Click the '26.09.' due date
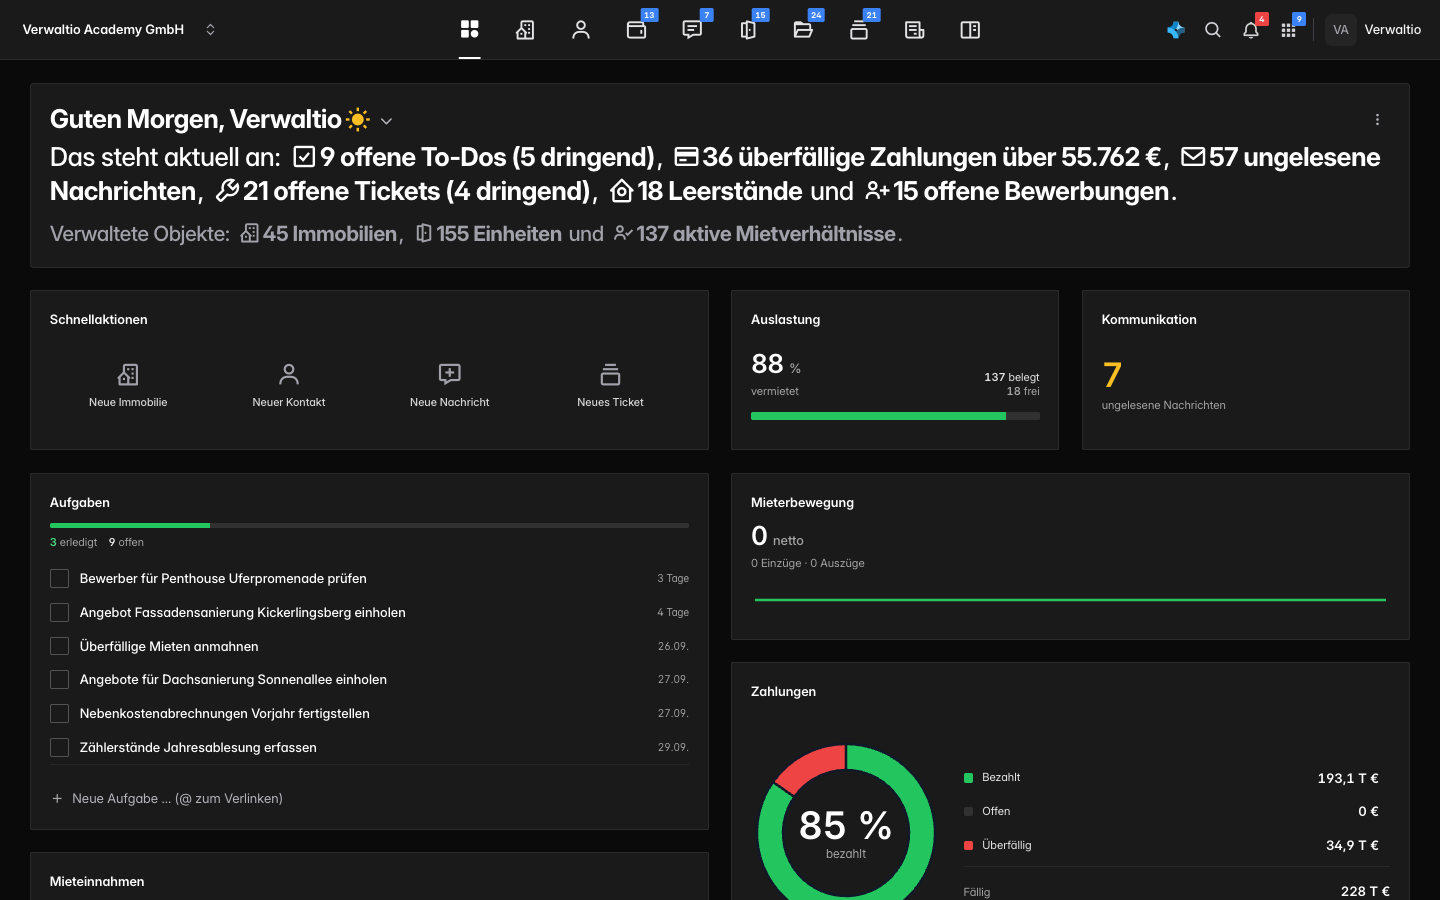 point(673,646)
